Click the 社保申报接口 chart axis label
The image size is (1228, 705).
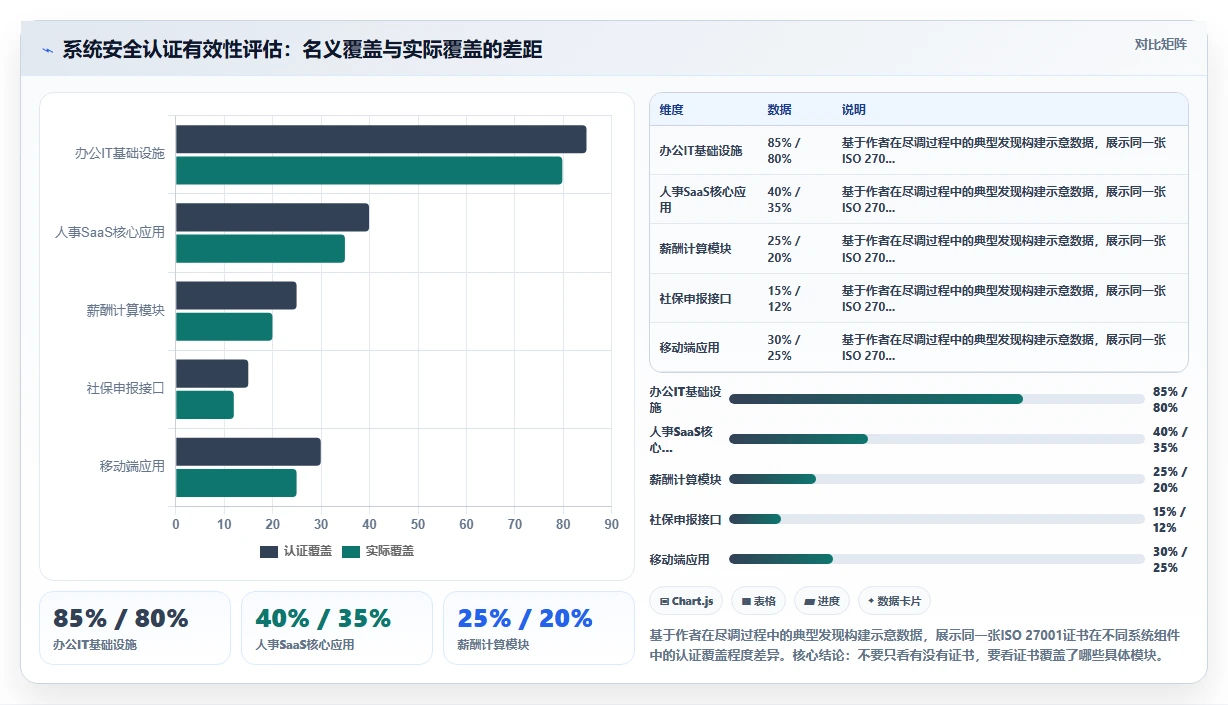[x=125, y=388]
